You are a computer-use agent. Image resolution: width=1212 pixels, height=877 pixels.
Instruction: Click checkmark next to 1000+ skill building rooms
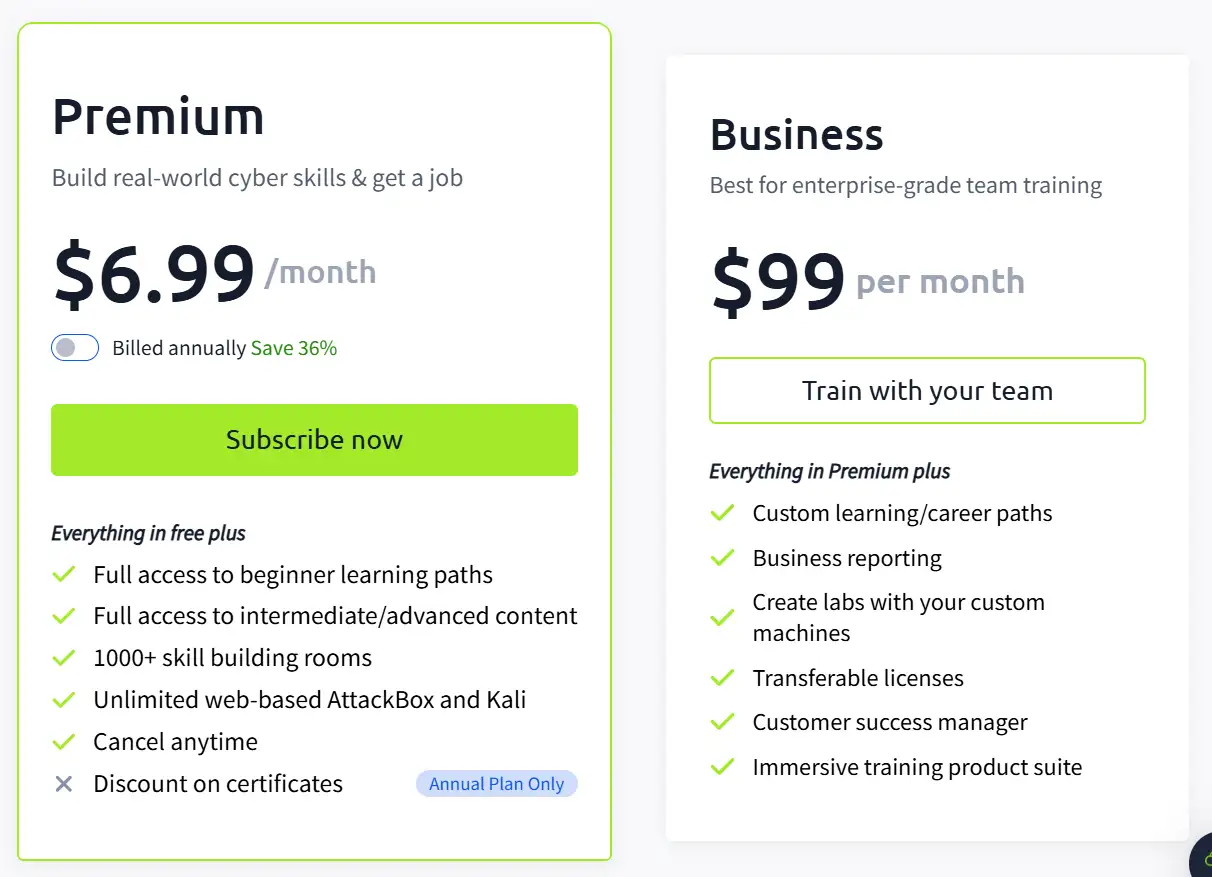pyautogui.click(x=64, y=658)
